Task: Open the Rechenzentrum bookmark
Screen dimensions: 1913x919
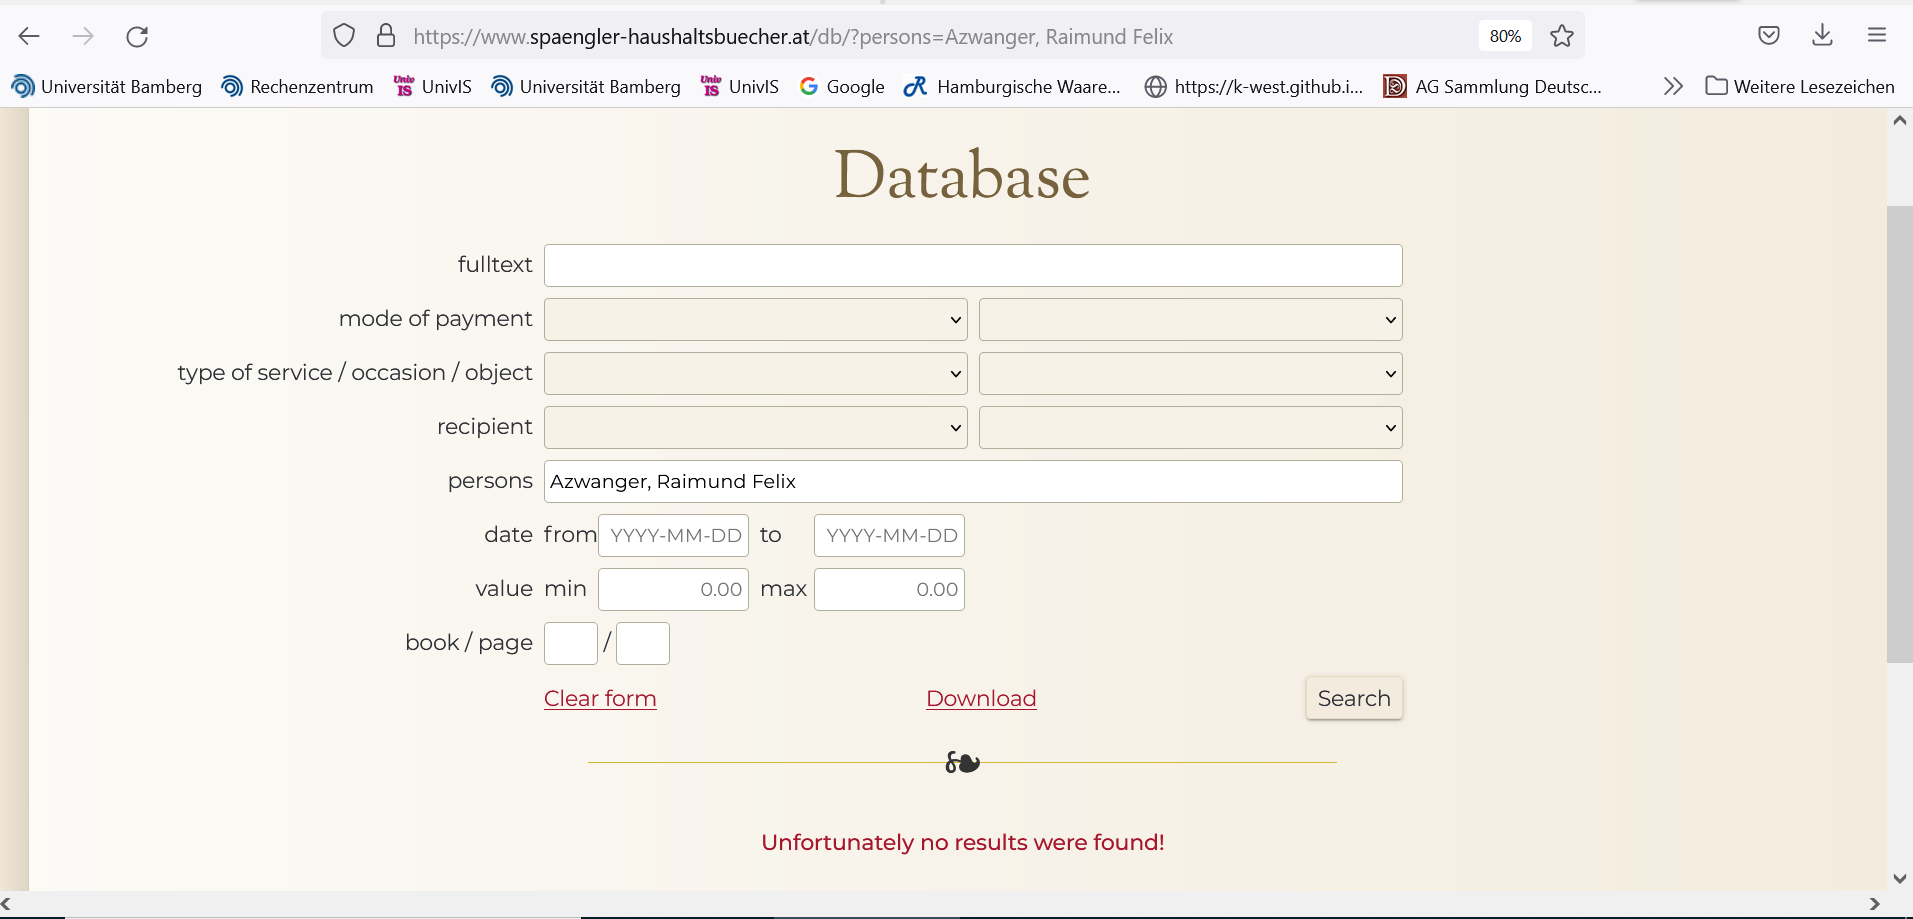Action: click(298, 87)
